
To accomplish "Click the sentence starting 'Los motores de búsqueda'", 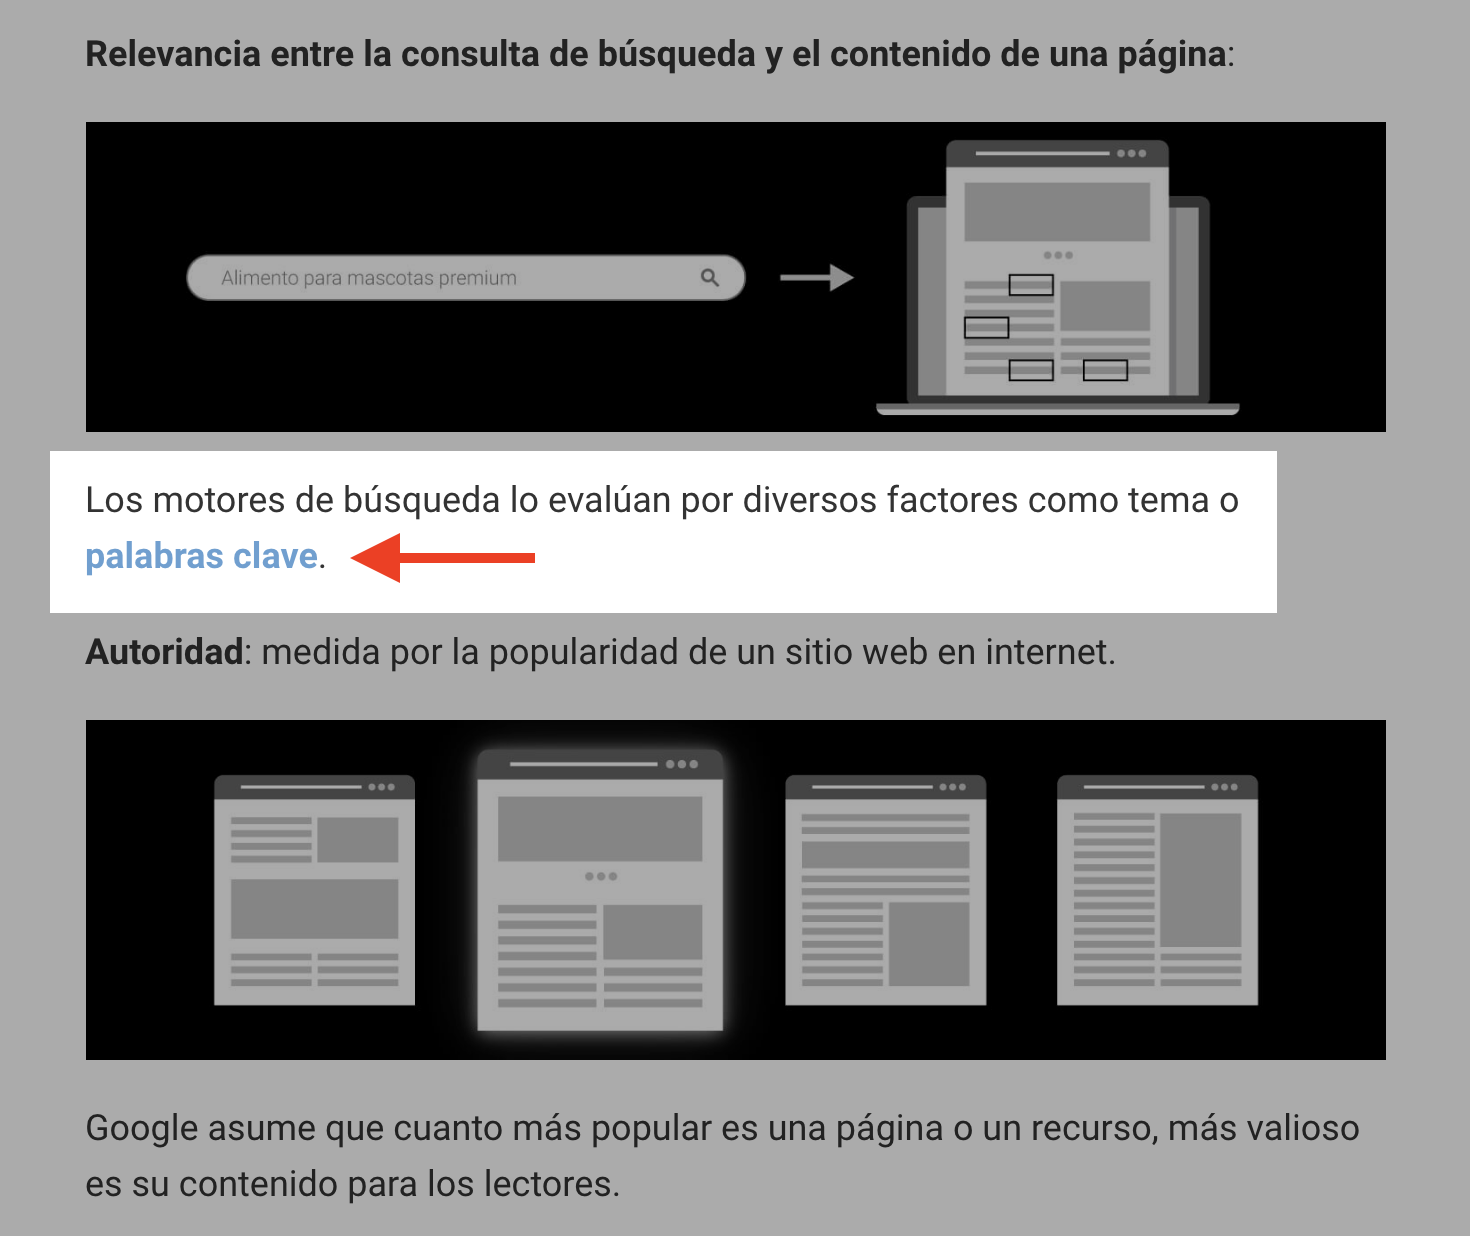I will pyautogui.click(x=662, y=528).
